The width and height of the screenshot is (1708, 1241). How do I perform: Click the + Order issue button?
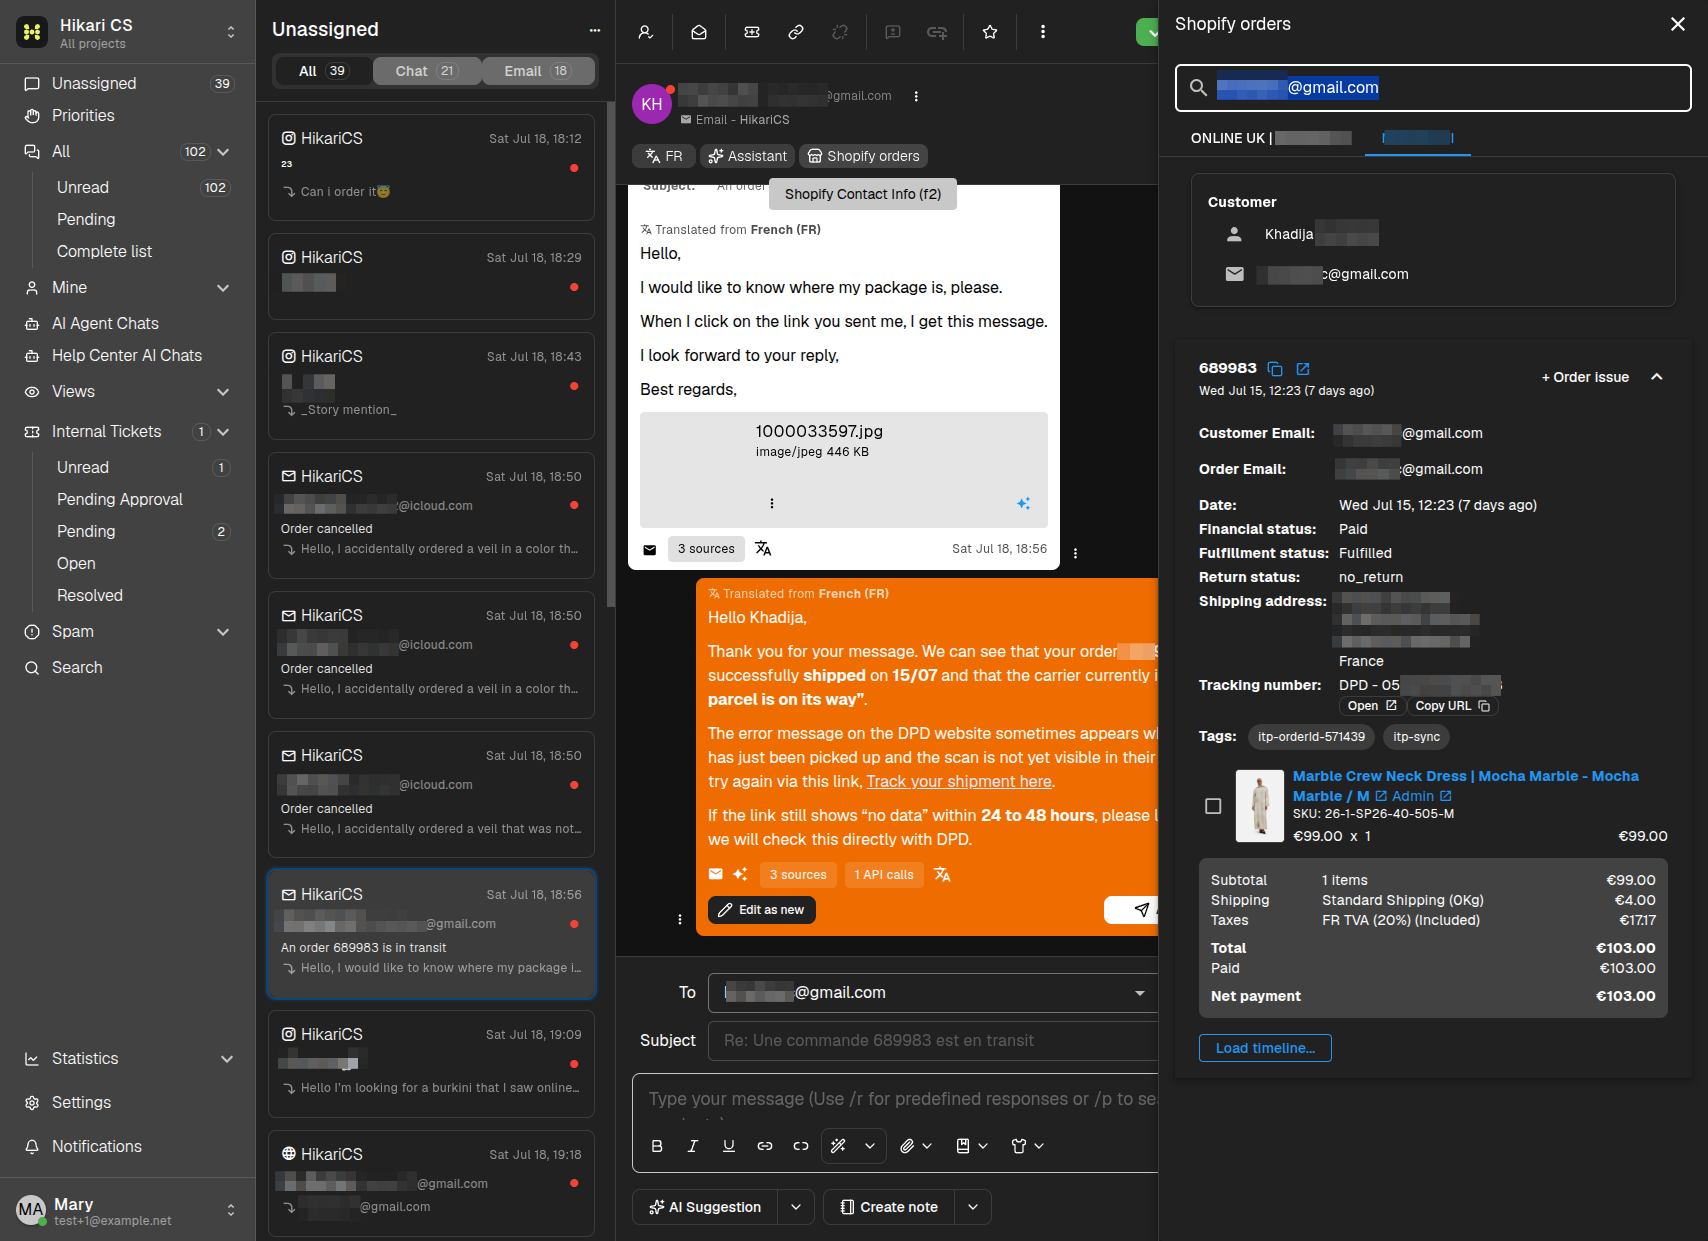coord(1585,377)
